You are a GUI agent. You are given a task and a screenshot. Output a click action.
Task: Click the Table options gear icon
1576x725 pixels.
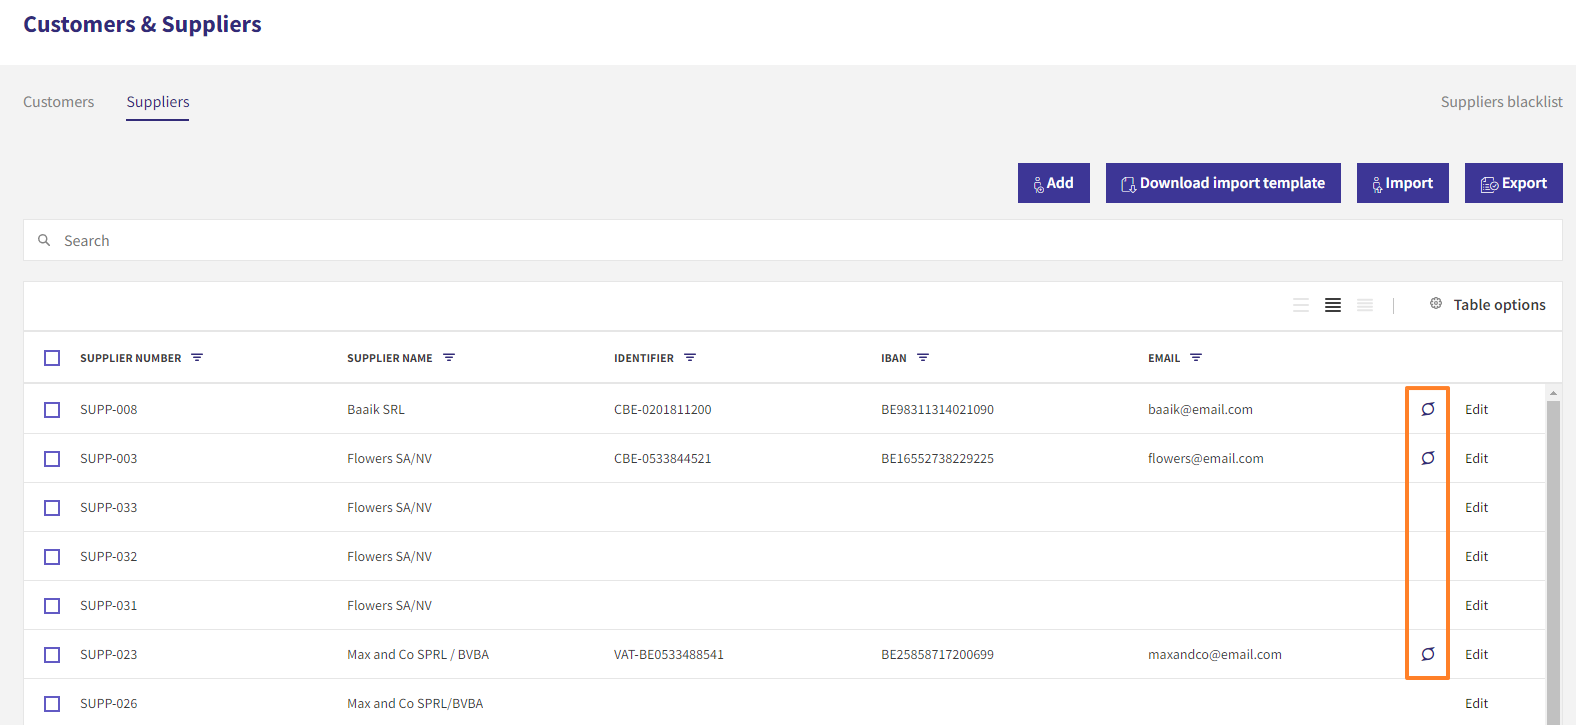tap(1436, 303)
